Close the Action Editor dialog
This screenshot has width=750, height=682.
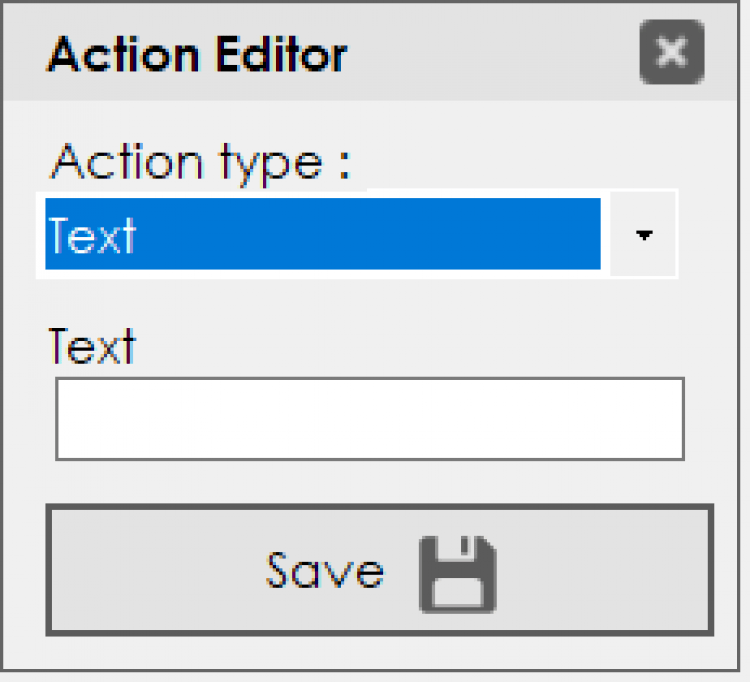[x=671, y=52]
